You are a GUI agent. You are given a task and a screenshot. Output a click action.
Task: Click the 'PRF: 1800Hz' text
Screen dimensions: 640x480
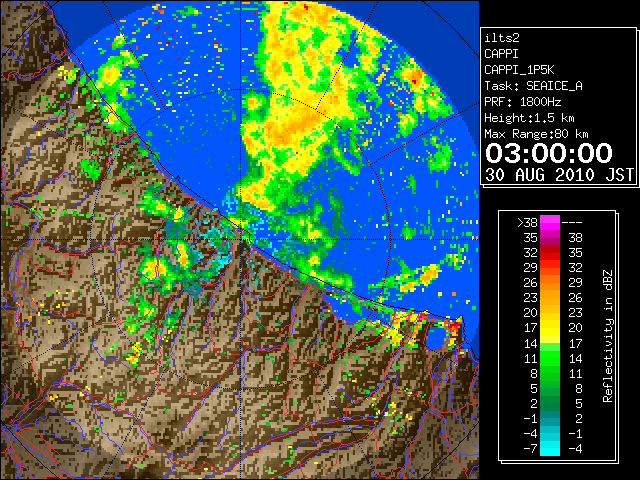(x=522, y=102)
